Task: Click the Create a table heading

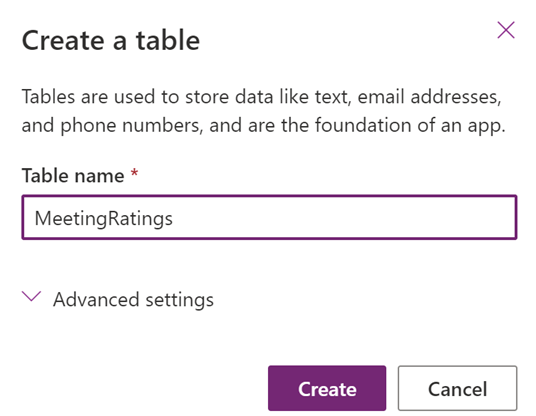Action: point(111,40)
